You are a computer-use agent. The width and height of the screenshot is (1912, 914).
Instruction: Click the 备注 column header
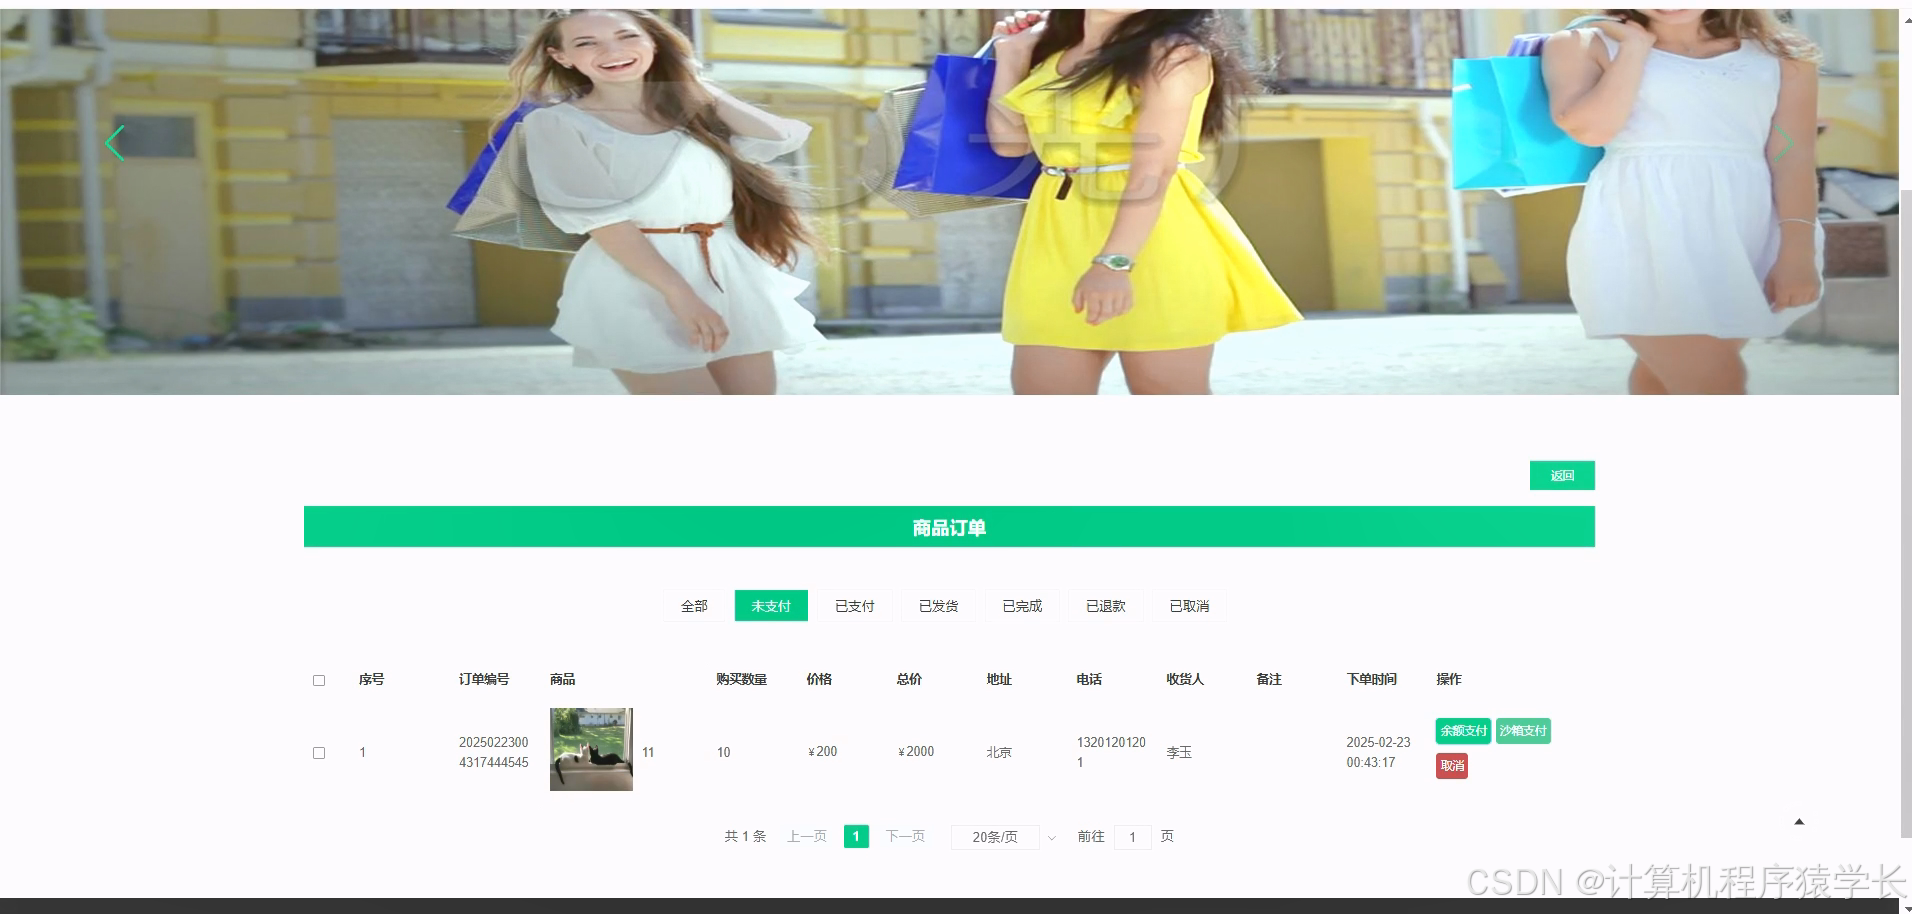click(x=1269, y=679)
